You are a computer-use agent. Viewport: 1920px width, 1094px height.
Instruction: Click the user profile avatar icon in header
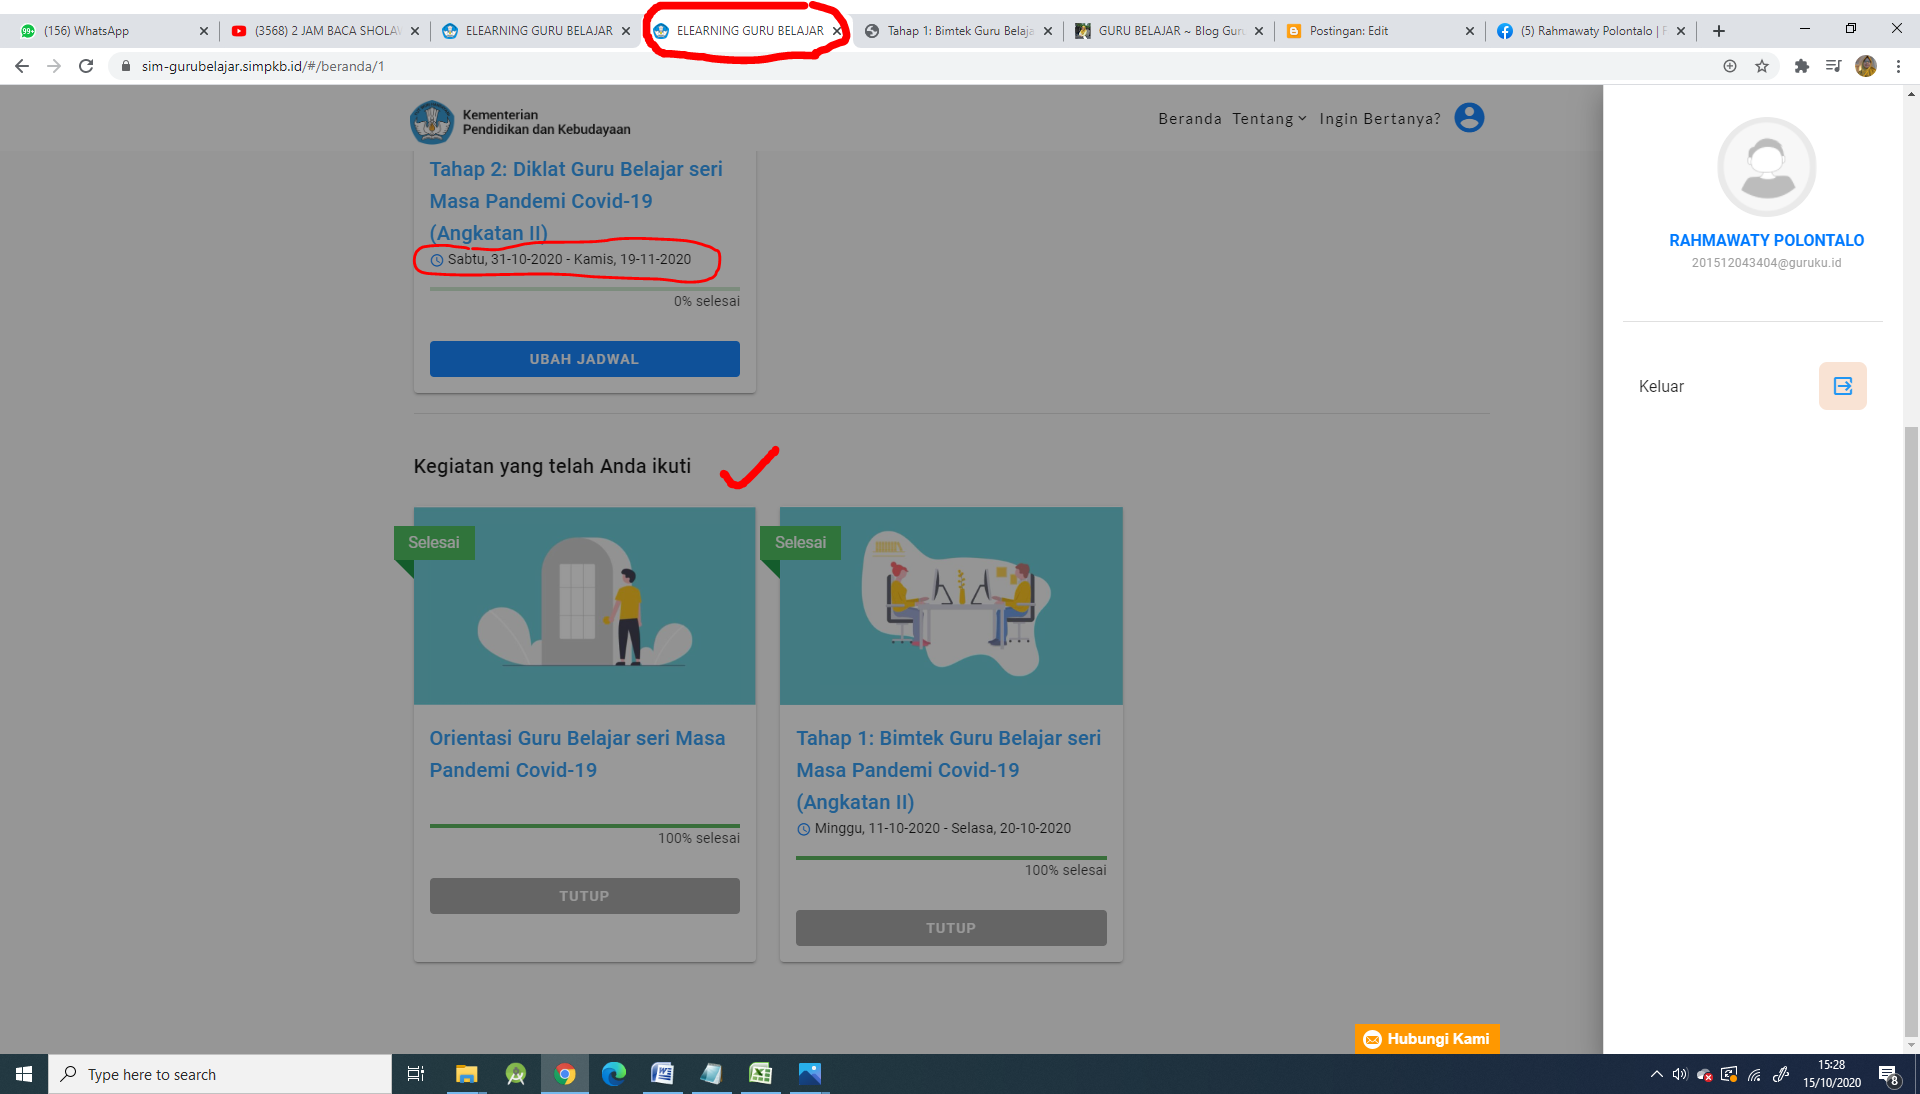[x=1469, y=118]
